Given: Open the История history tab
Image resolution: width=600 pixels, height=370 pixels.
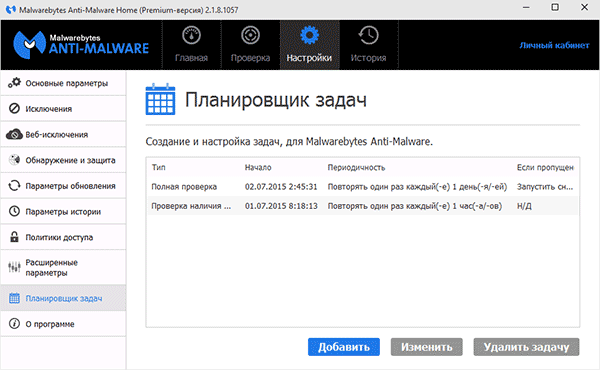Looking at the screenshot, I should [x=368, y=45].
